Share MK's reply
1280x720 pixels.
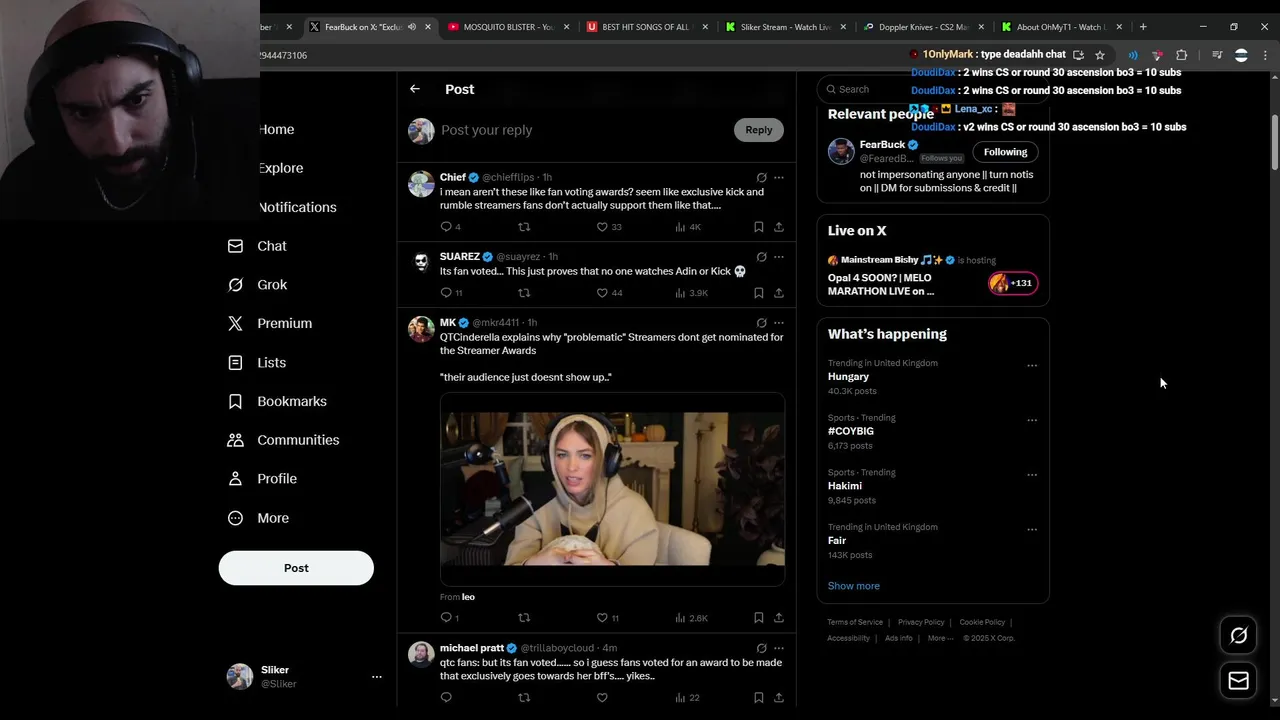(x=779, y=618)
